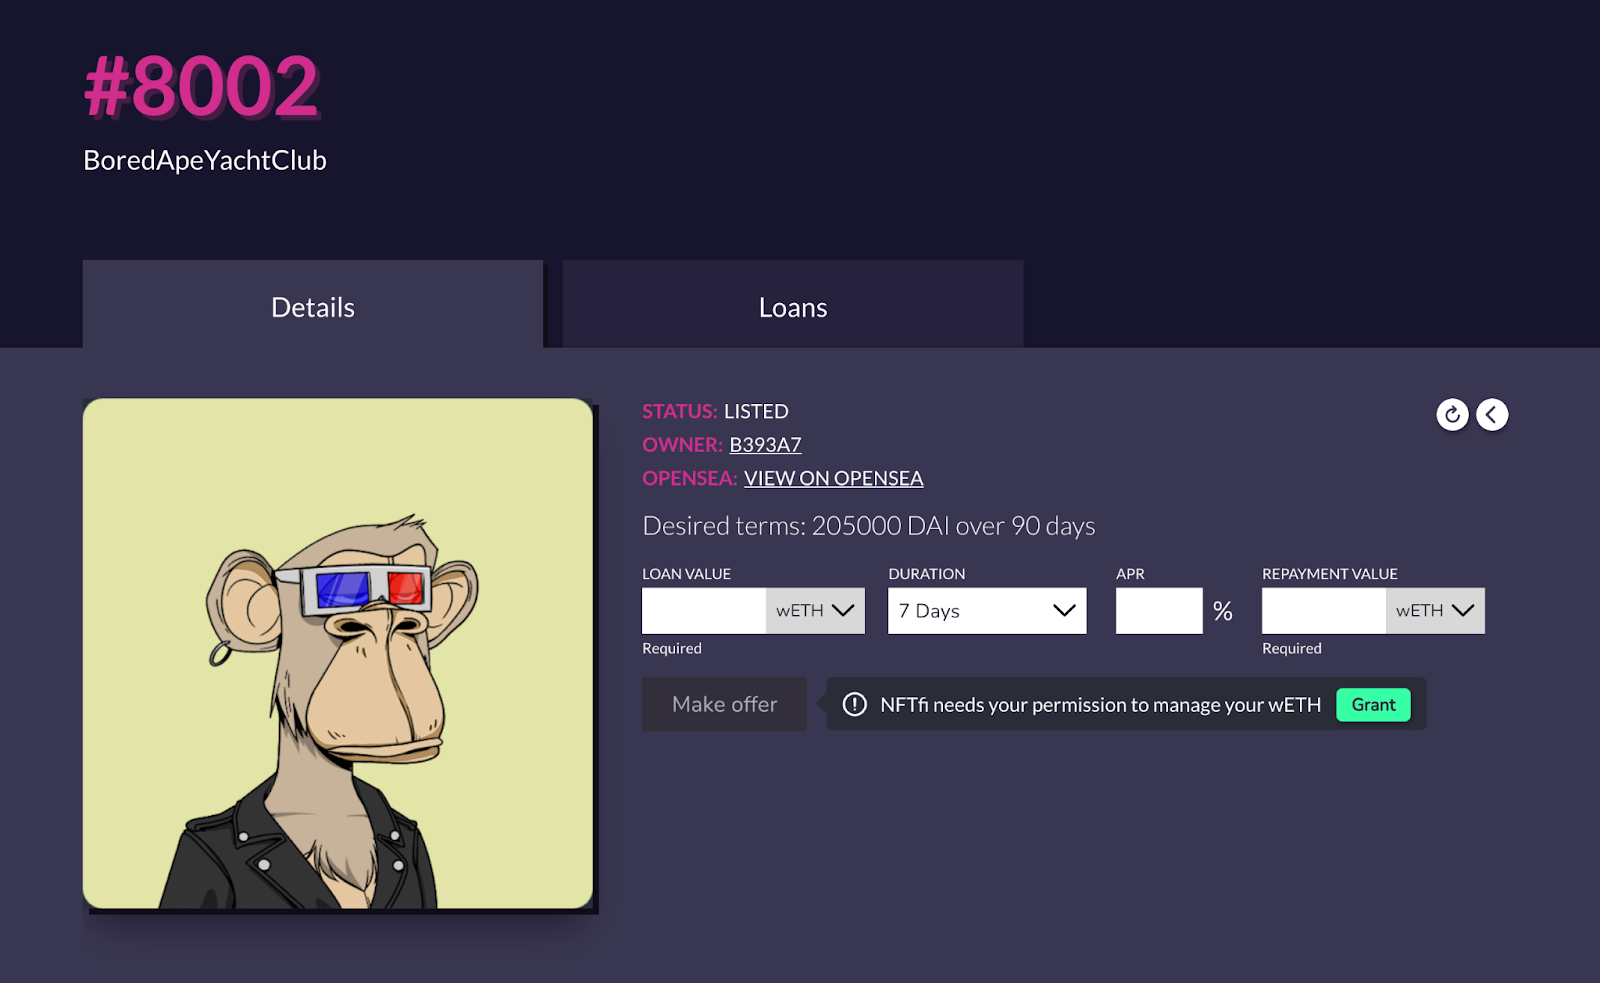Screen dimensions: 1600x983
Task: Expand the 7 Days duration dropdown
Action: (987, 610)
